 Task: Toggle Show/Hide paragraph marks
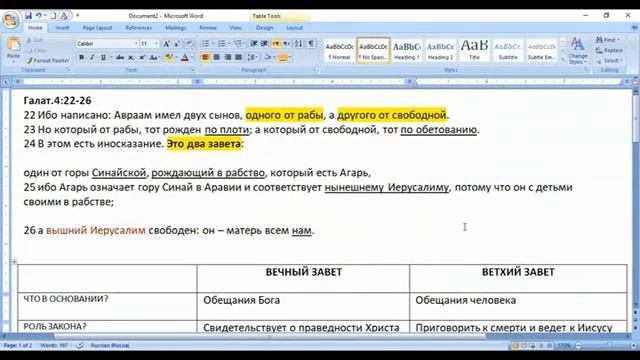click(x=311, y=44)
